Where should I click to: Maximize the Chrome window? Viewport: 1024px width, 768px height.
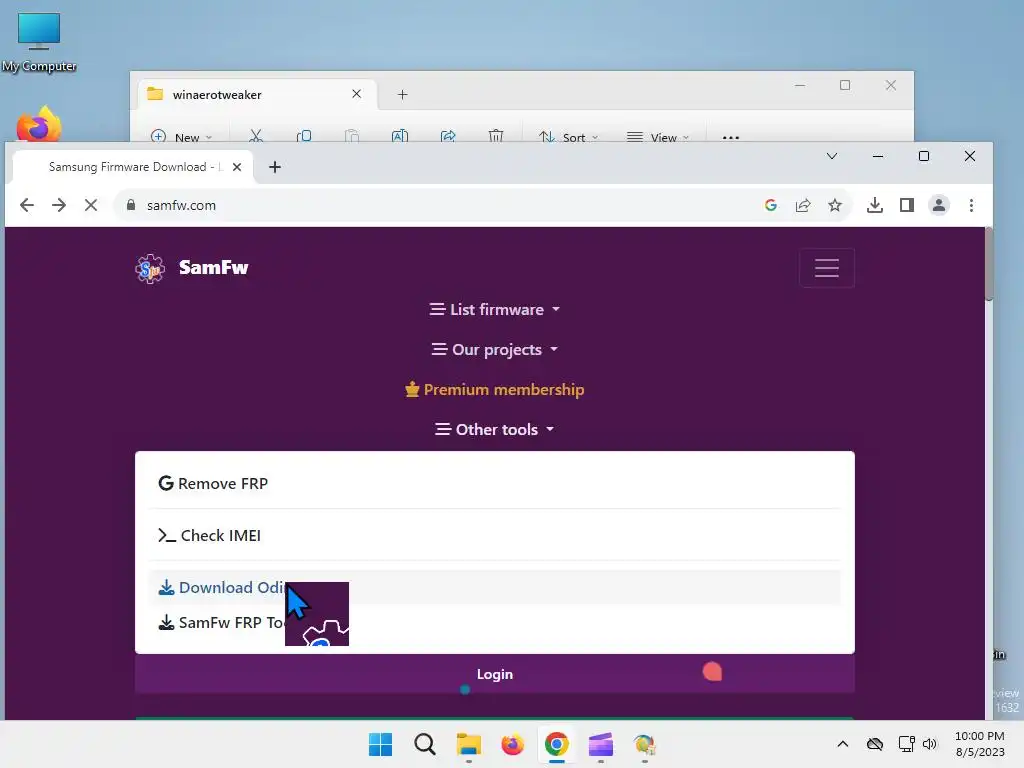pyautogui.click(x=923, y=156)
